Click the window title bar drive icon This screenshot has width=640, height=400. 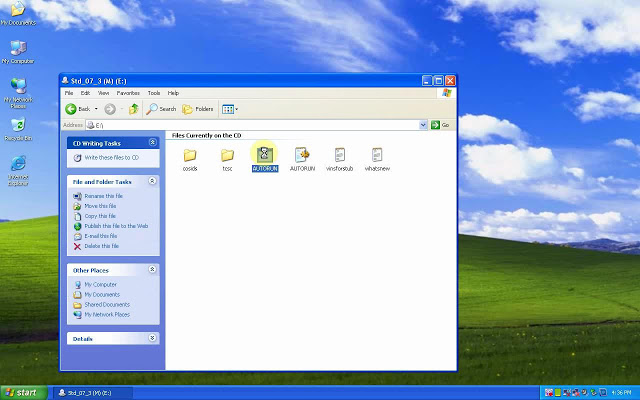[x=65, y=81]
